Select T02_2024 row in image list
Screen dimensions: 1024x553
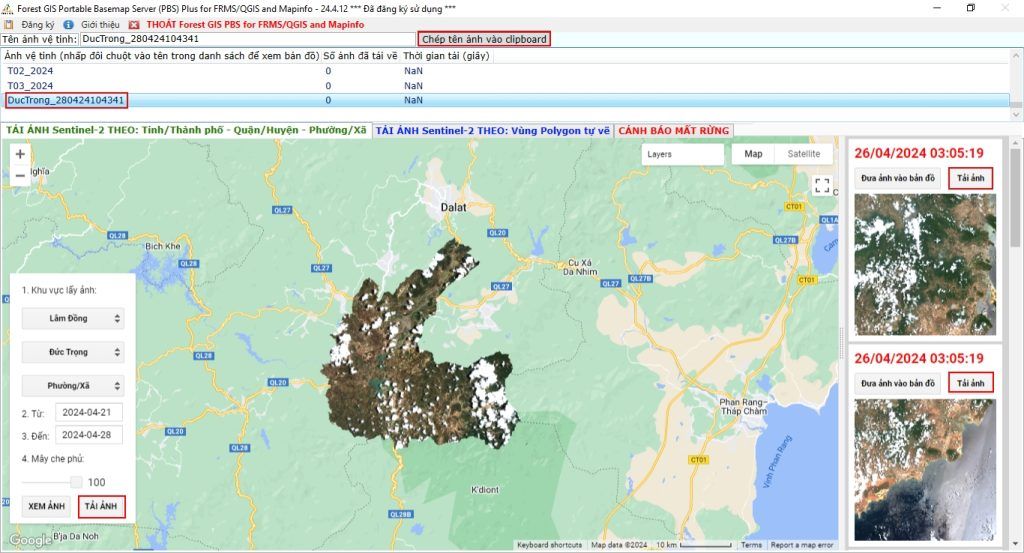click(30, 71)
